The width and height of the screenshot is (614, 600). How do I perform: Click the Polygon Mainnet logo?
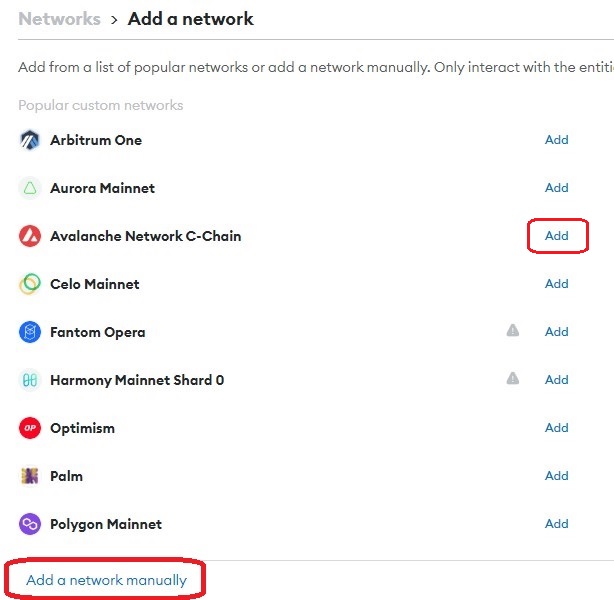click(29, 524)
